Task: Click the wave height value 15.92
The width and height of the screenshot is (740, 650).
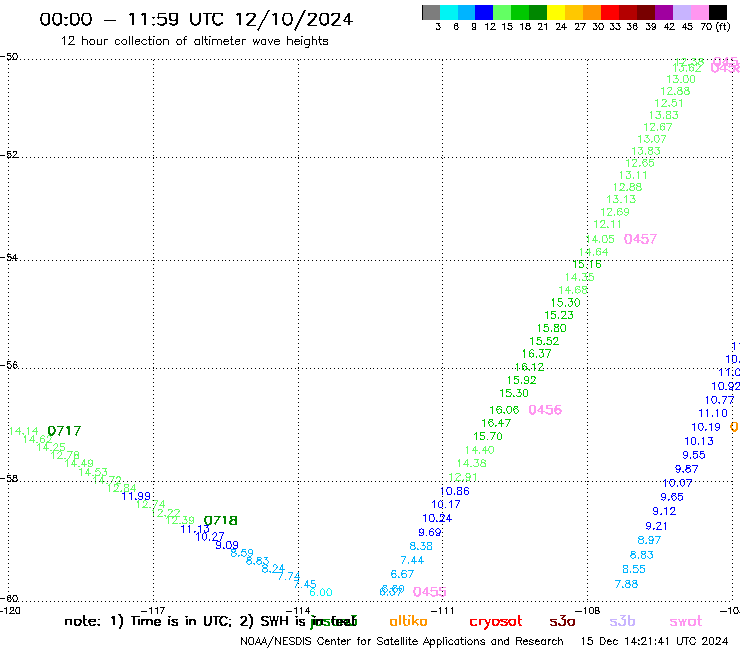Action: 521,380
